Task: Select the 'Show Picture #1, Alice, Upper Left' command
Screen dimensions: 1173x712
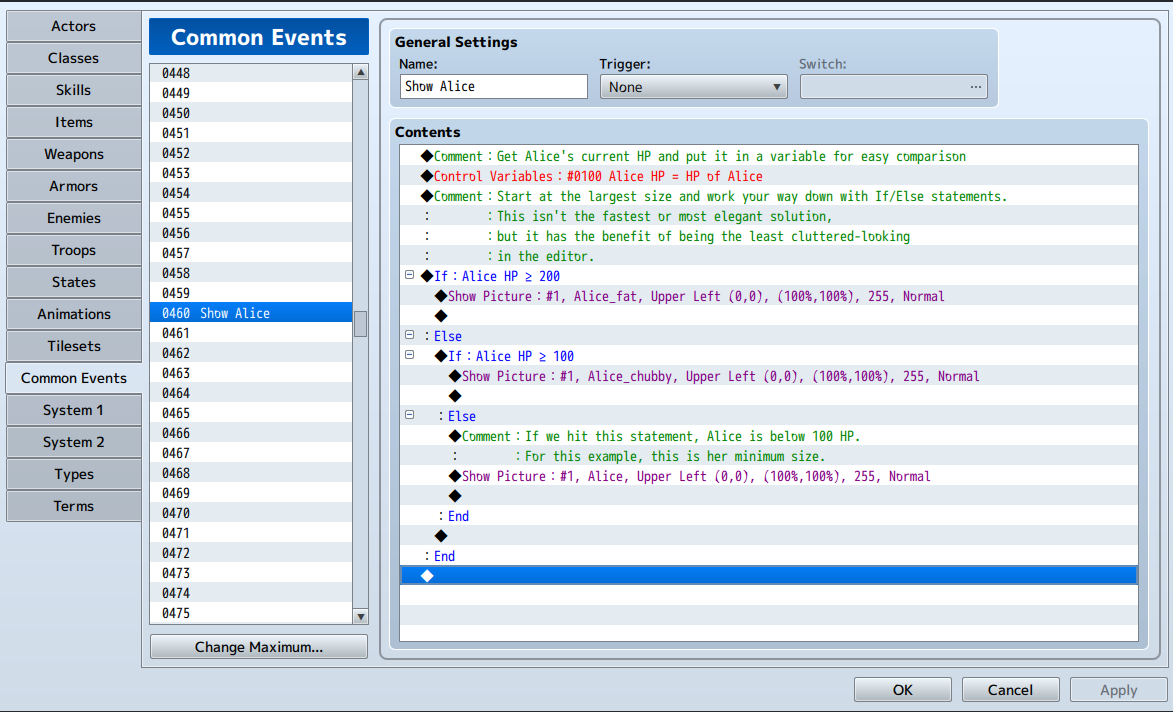Action: coord(769,476)
